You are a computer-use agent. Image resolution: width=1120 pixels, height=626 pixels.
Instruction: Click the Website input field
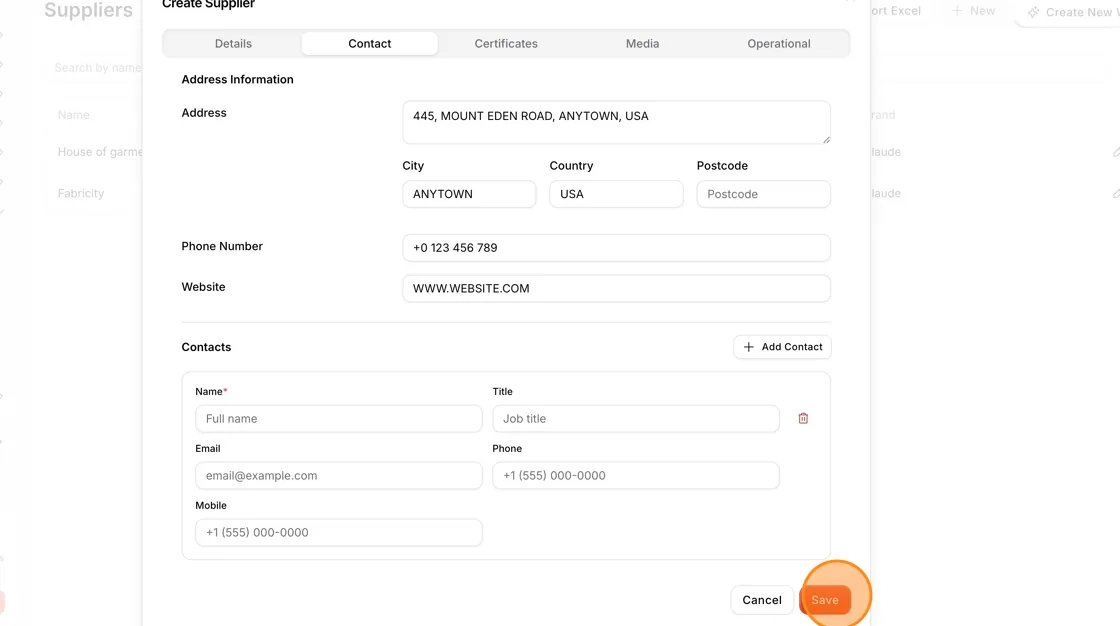(616, 289)
